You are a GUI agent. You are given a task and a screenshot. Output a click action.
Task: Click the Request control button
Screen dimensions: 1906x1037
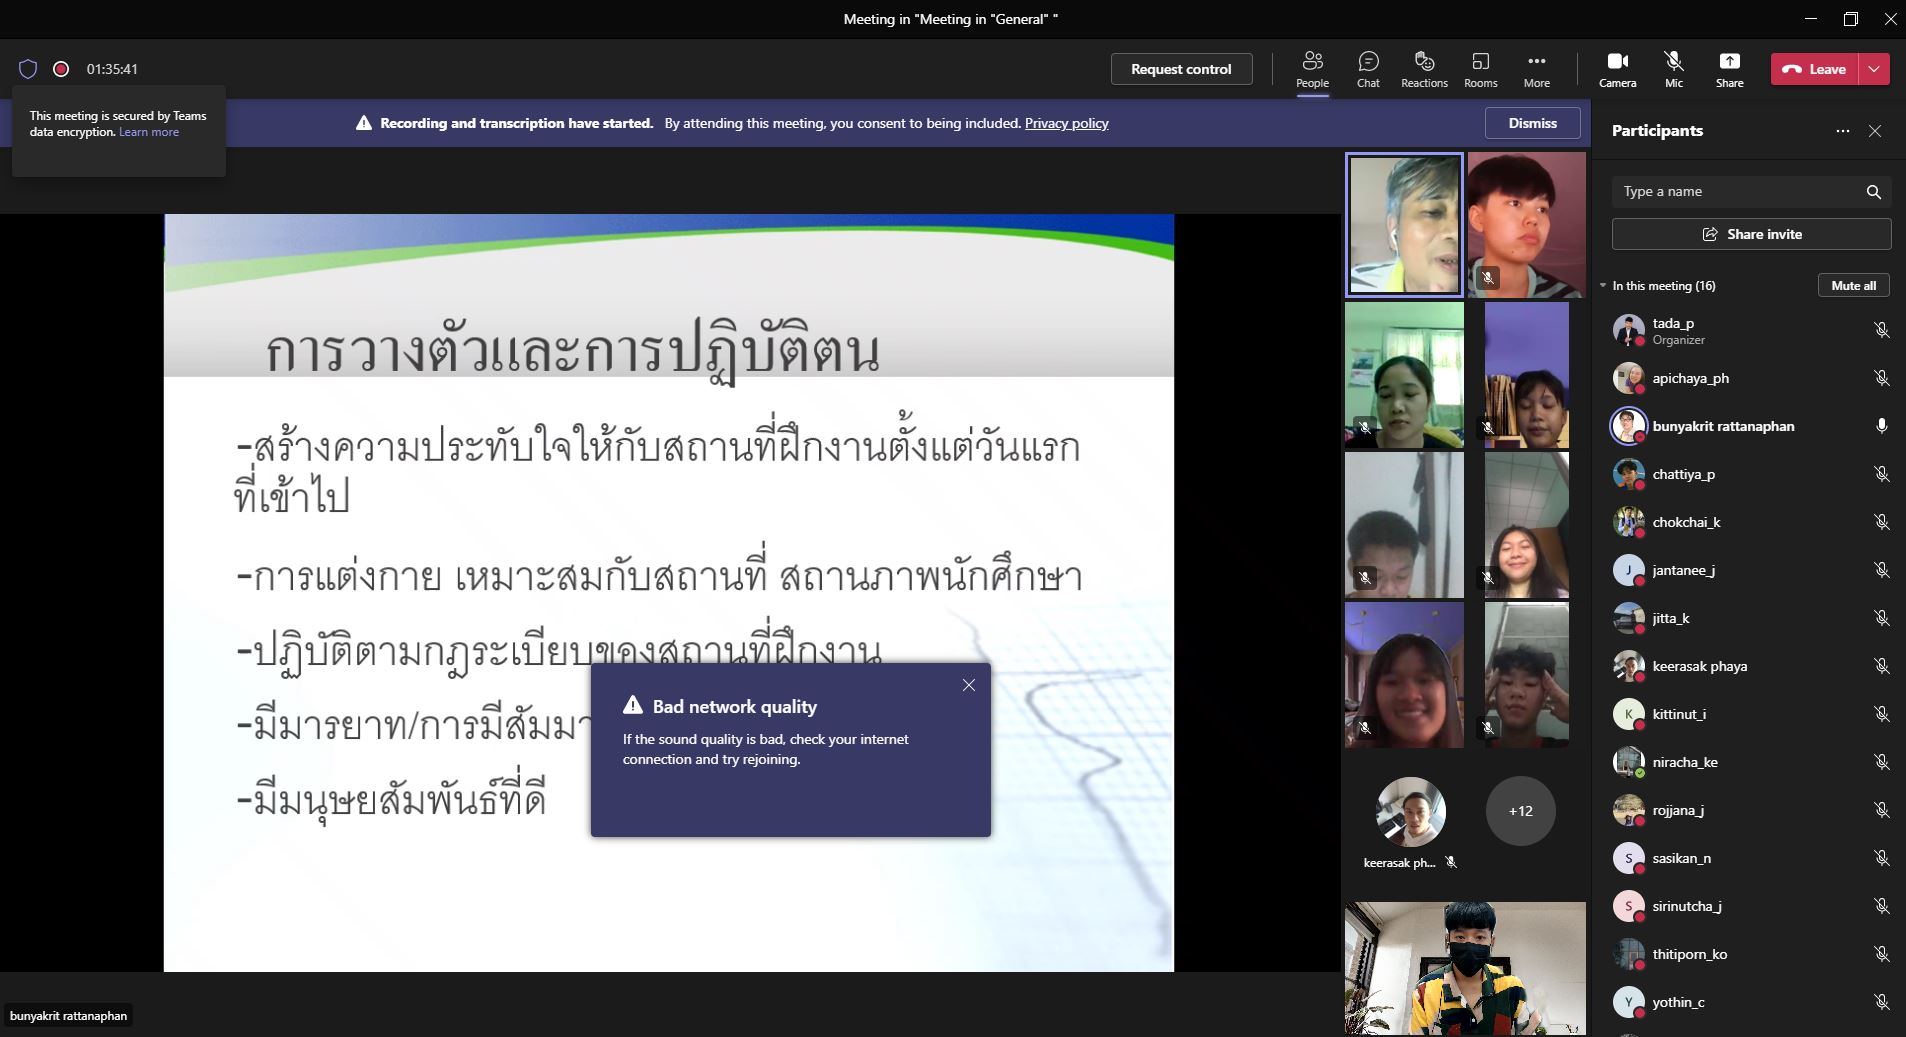point(1181,69)
